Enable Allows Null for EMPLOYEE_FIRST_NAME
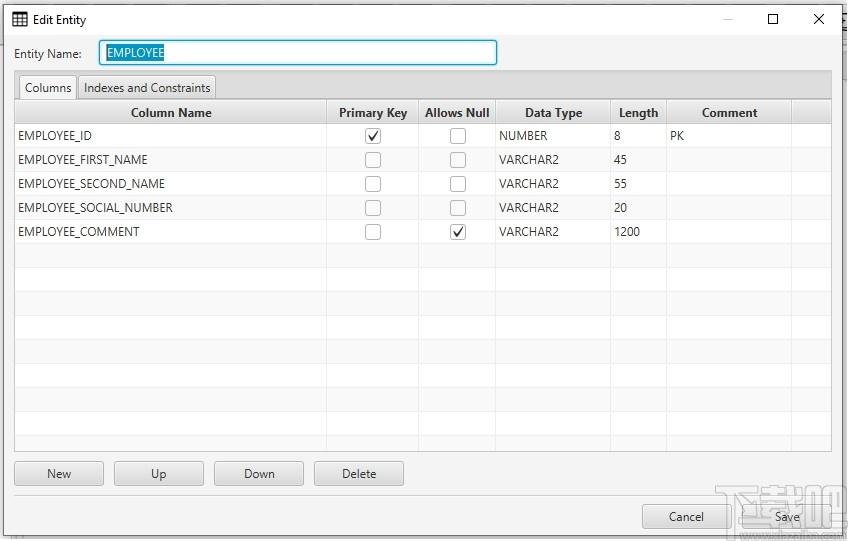 point(457,160)
